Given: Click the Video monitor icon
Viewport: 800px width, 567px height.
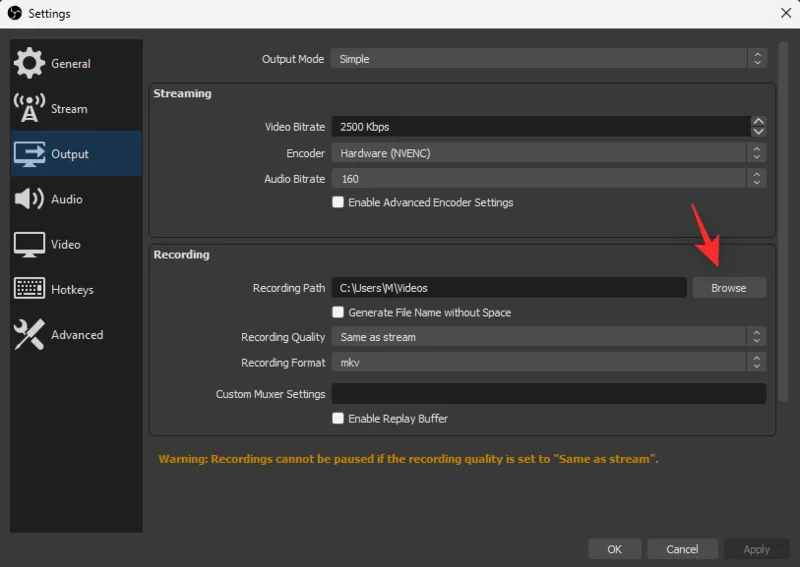Looking at the screenshot, I should tap(29, 244).
